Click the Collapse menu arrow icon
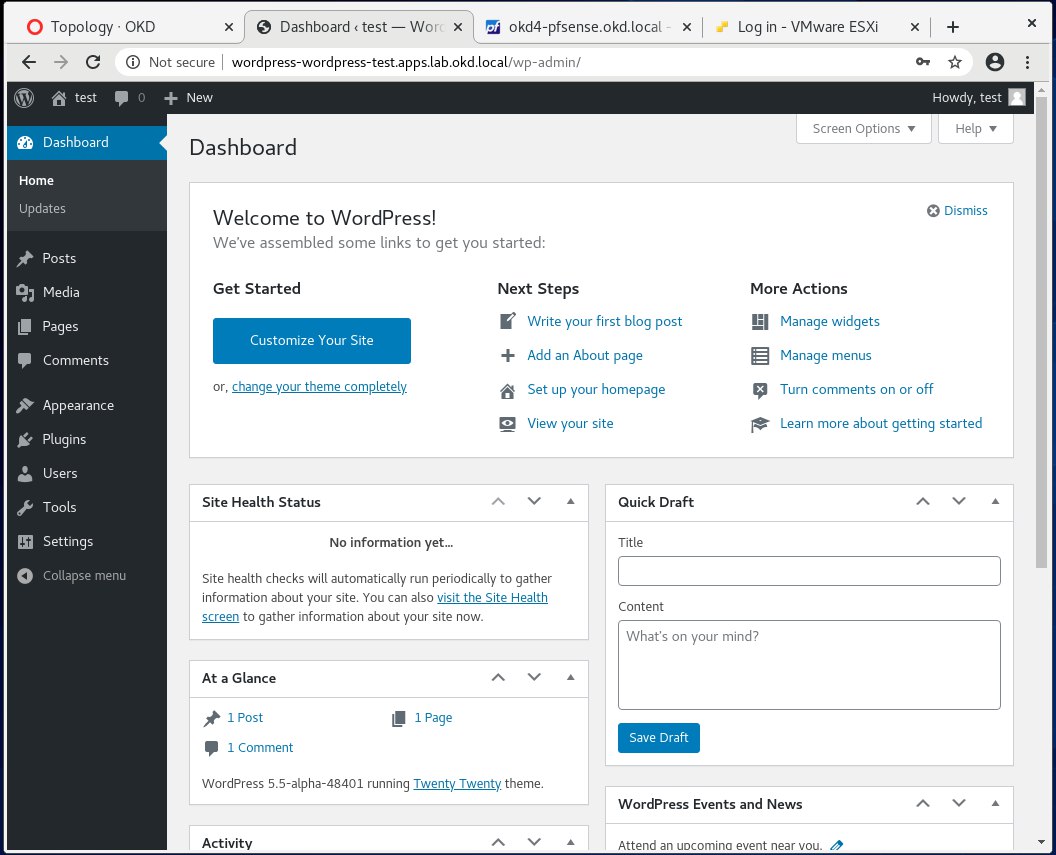 click(25, 576)
